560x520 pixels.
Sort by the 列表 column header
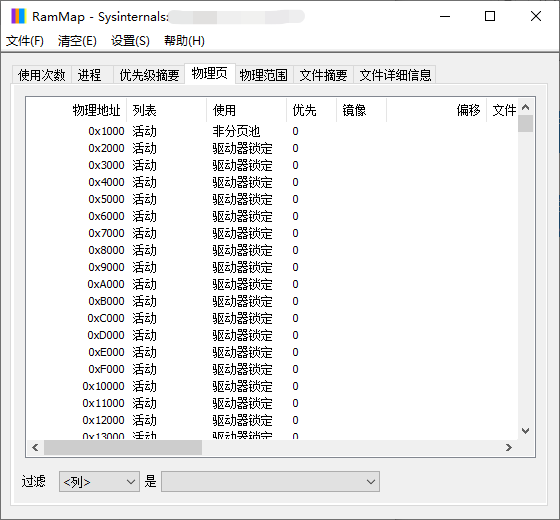click(166, 110)
